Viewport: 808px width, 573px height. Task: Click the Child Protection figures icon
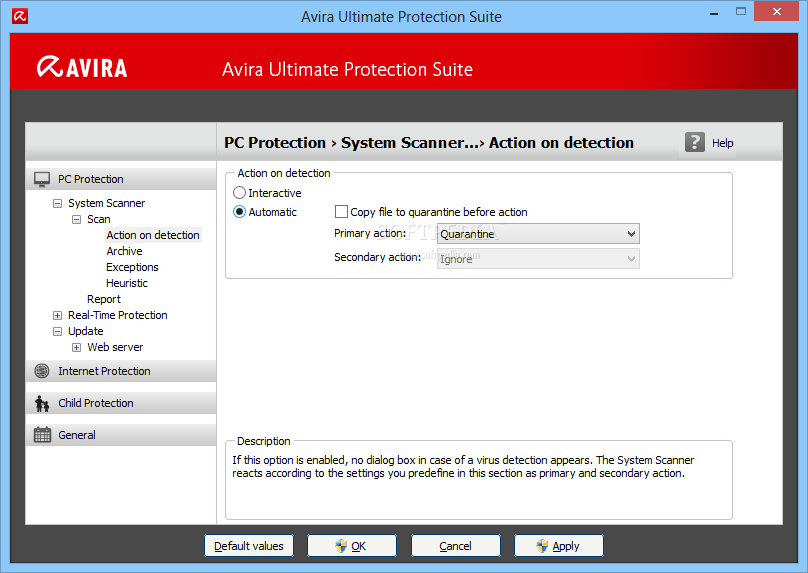(x=42, y=403)
